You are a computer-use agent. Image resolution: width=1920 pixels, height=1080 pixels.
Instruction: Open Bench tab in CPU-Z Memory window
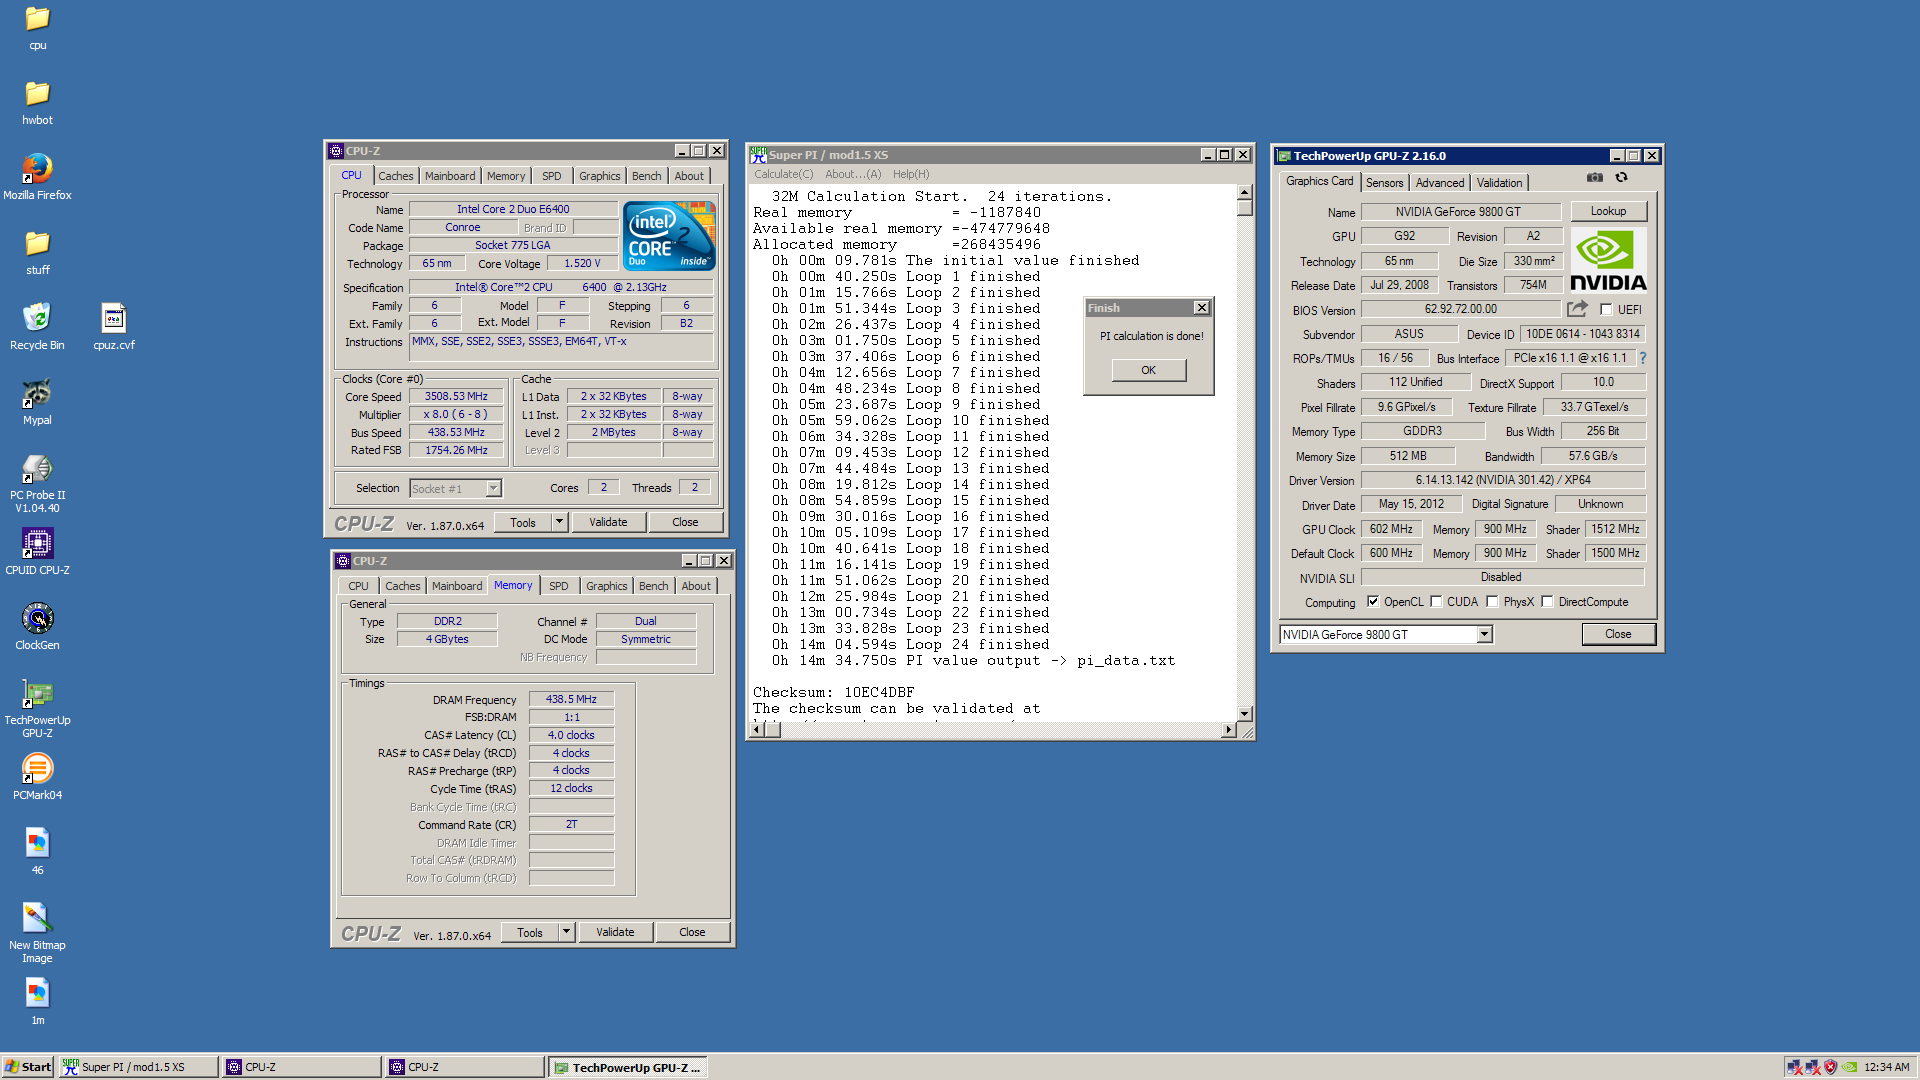pyautogui.click(x=653, y=586)
